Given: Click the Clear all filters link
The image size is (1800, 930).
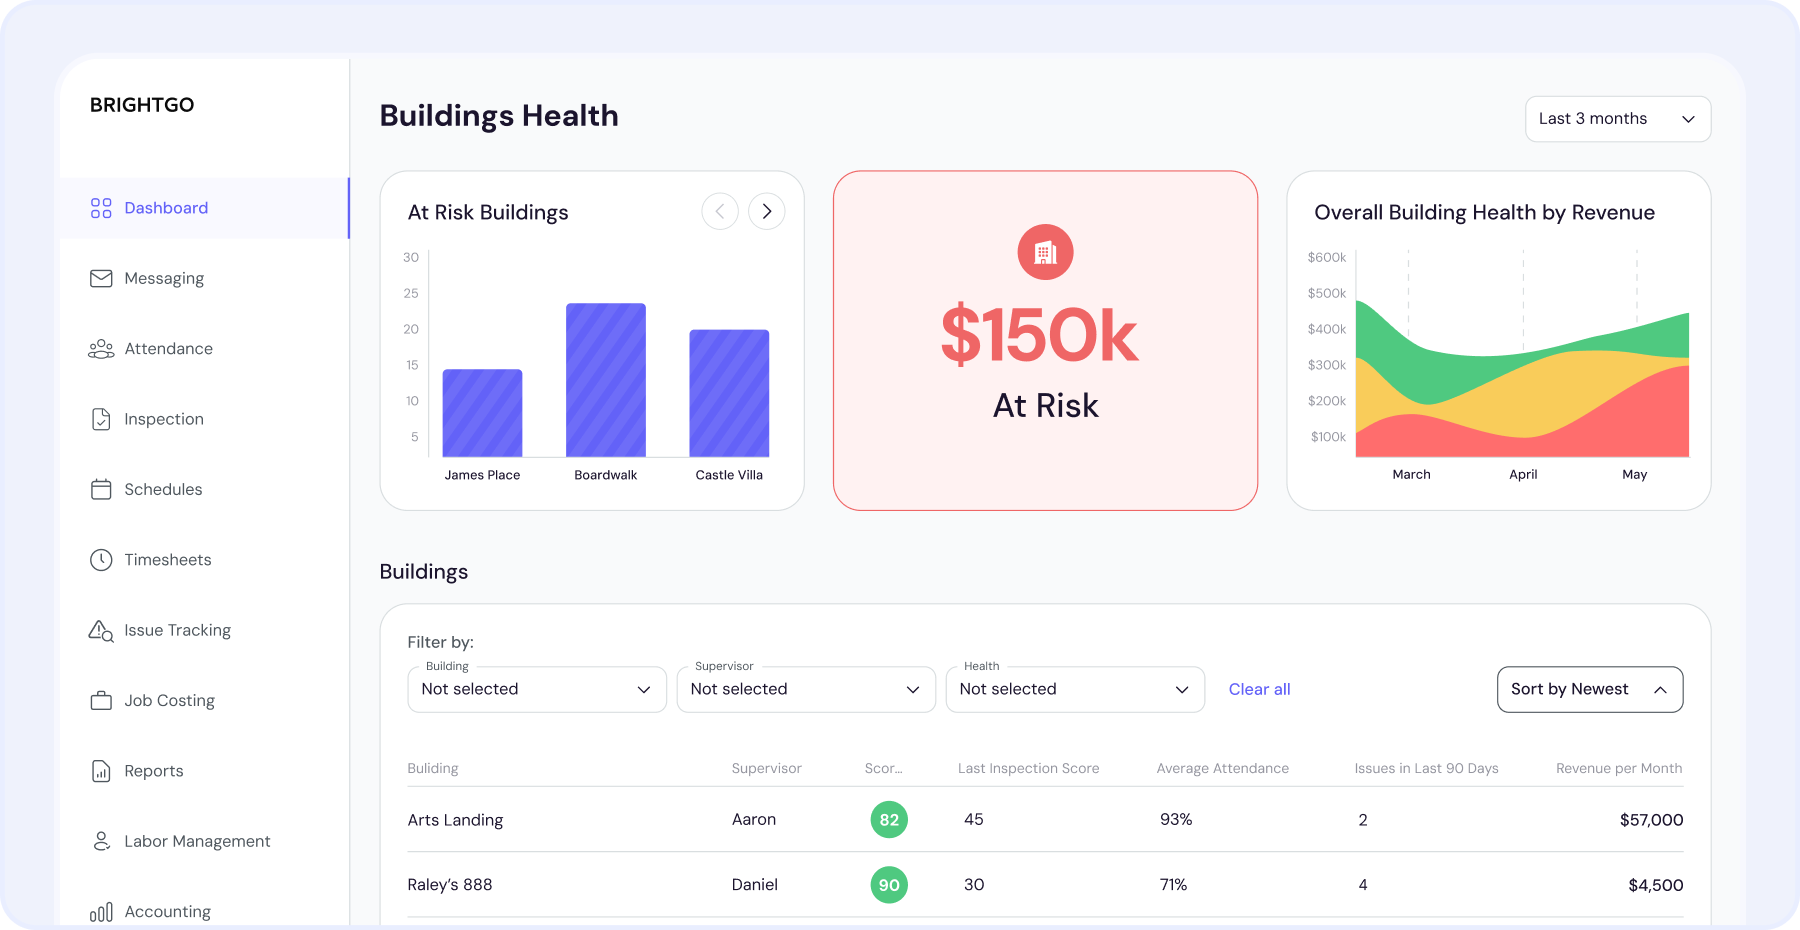Looking at the screenshot, I should click(x=1259, y=689).
